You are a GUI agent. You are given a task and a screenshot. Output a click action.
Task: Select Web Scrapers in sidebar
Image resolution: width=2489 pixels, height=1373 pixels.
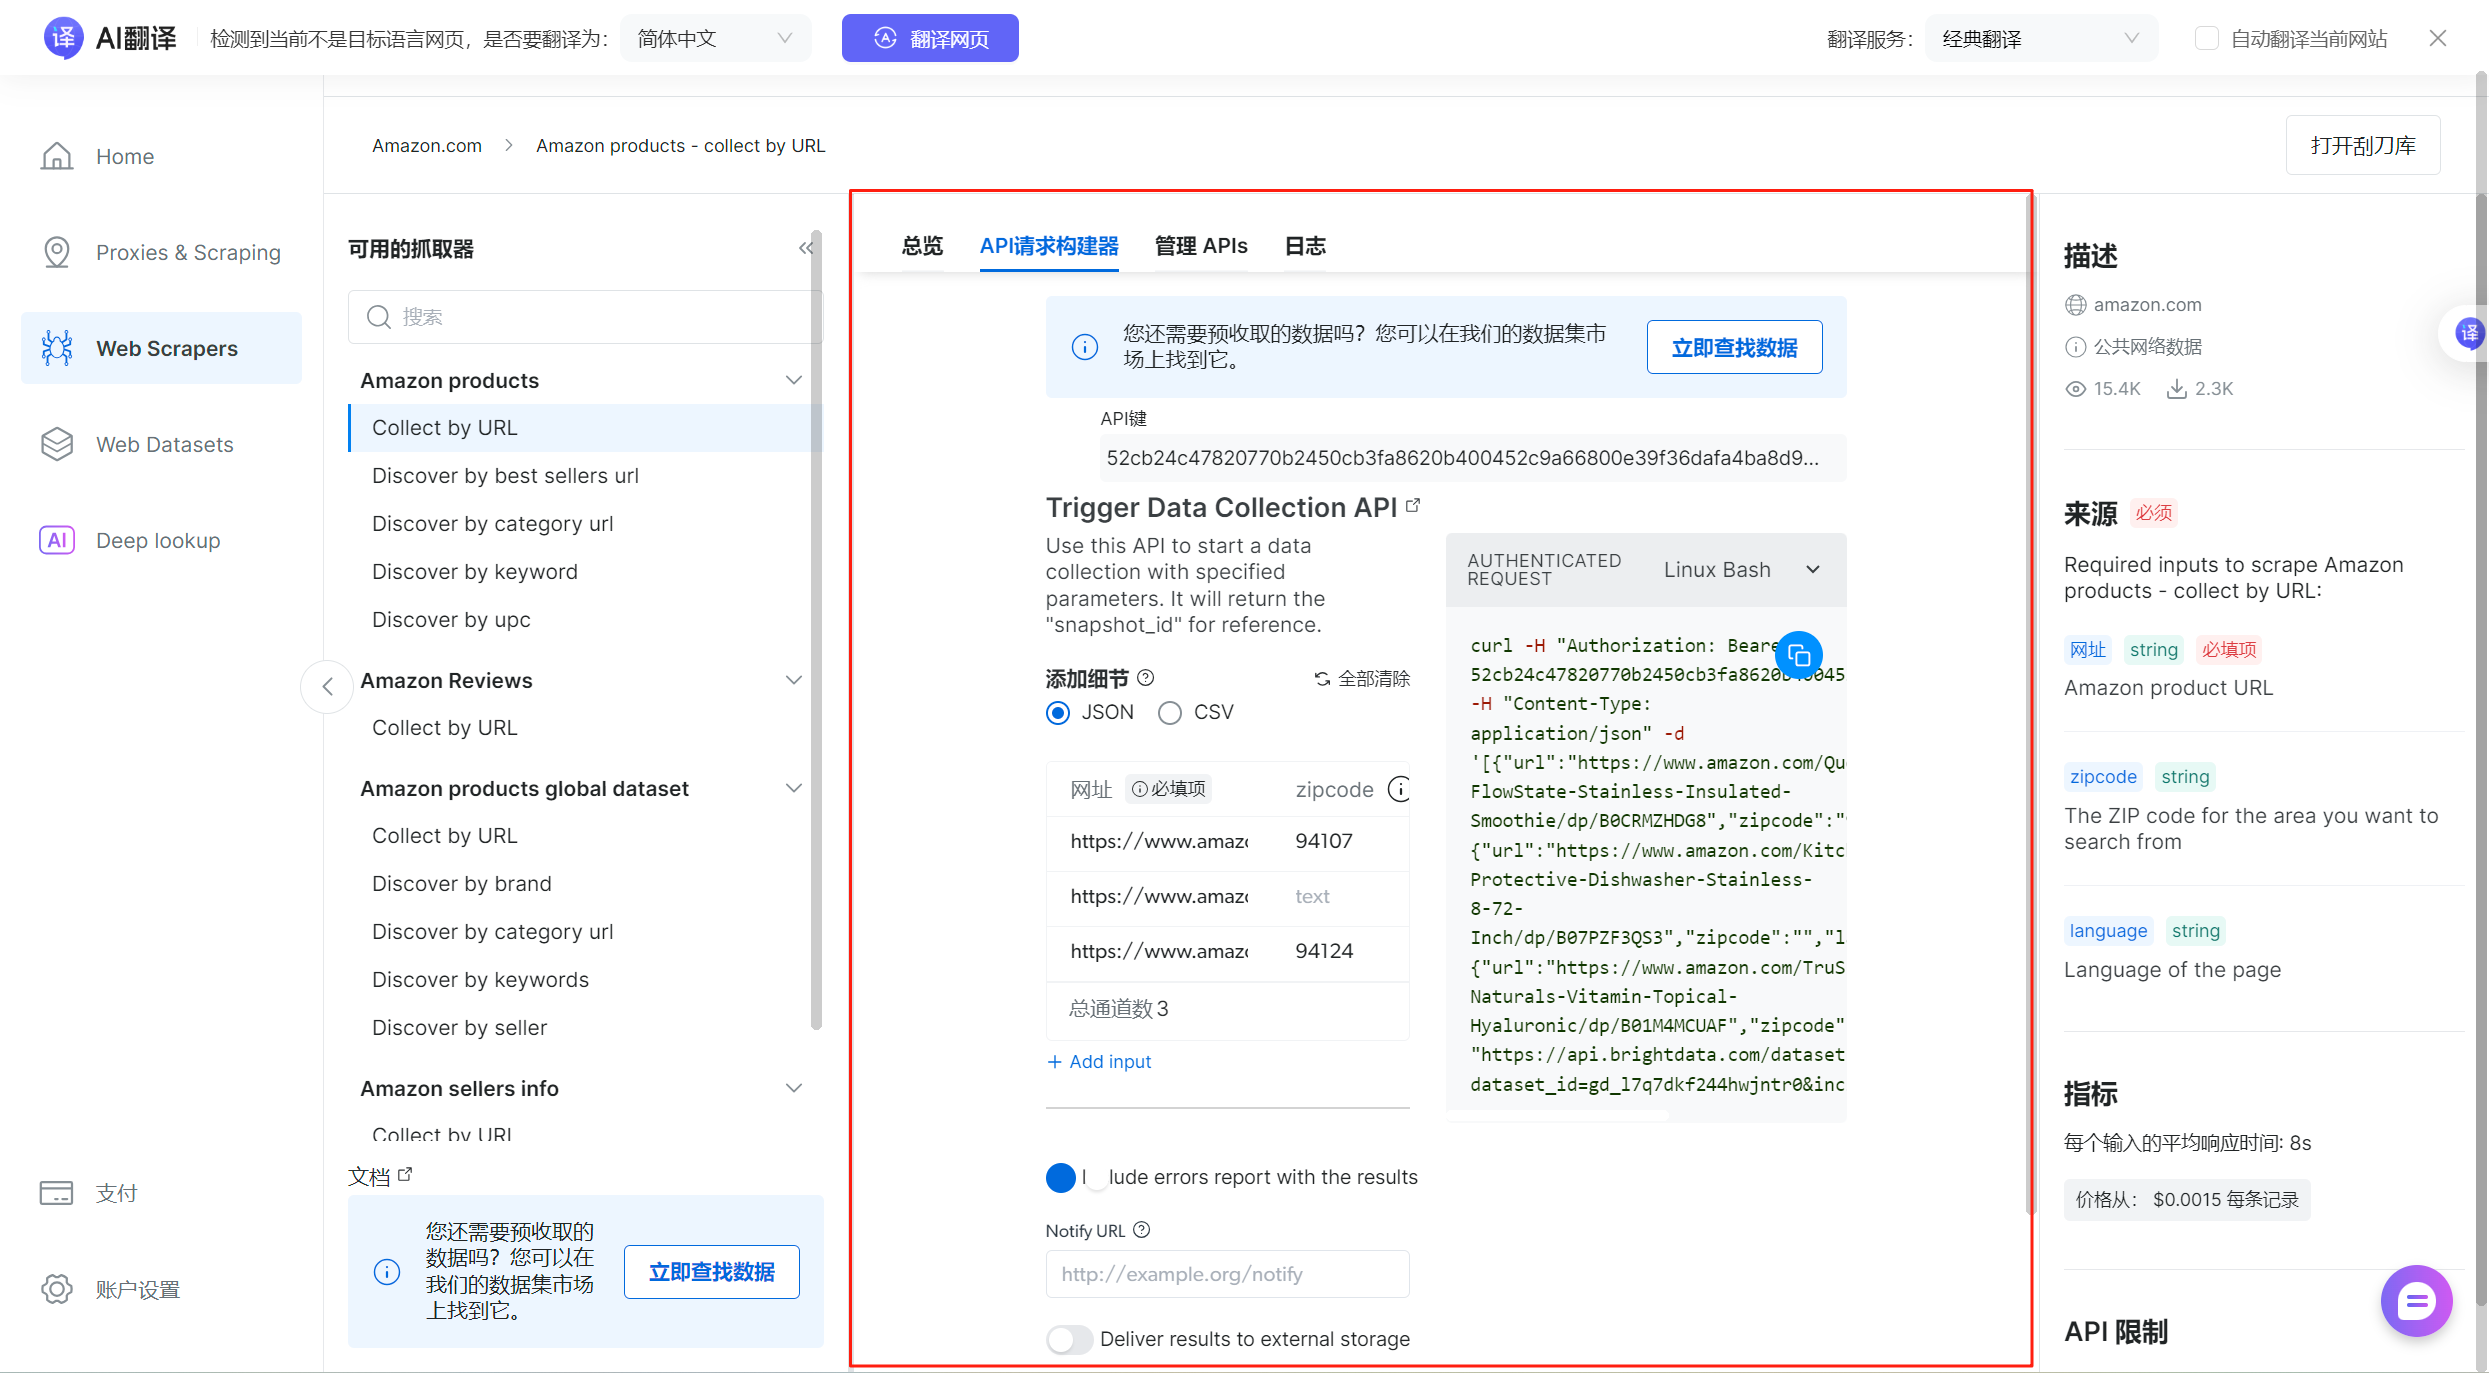[161, 348]
